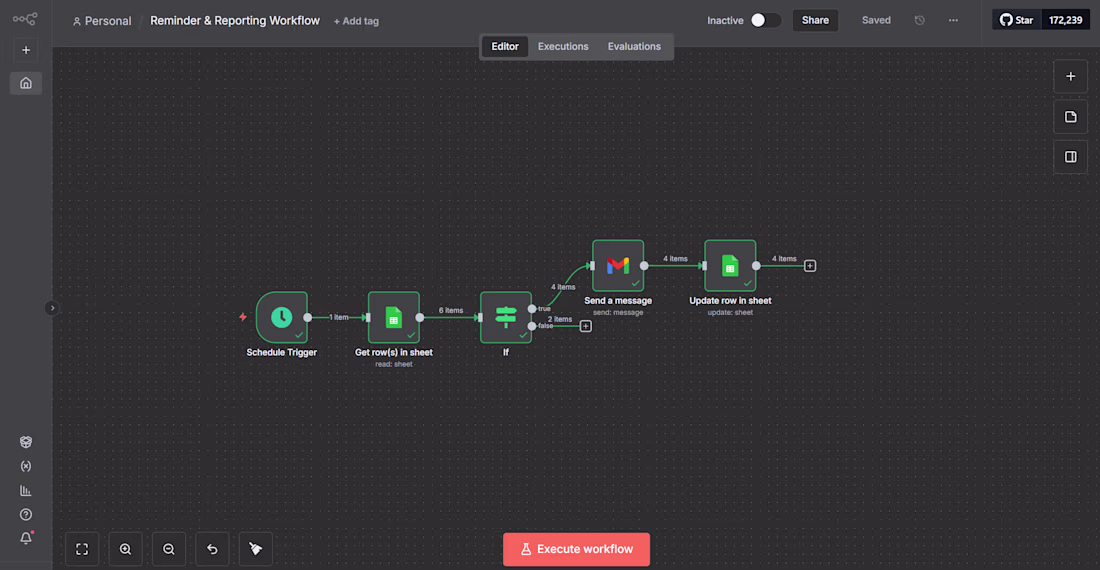The width and height of the screenshot is (1100, 570).
Task: Select the Update row in sheet node
Action: 730,266
